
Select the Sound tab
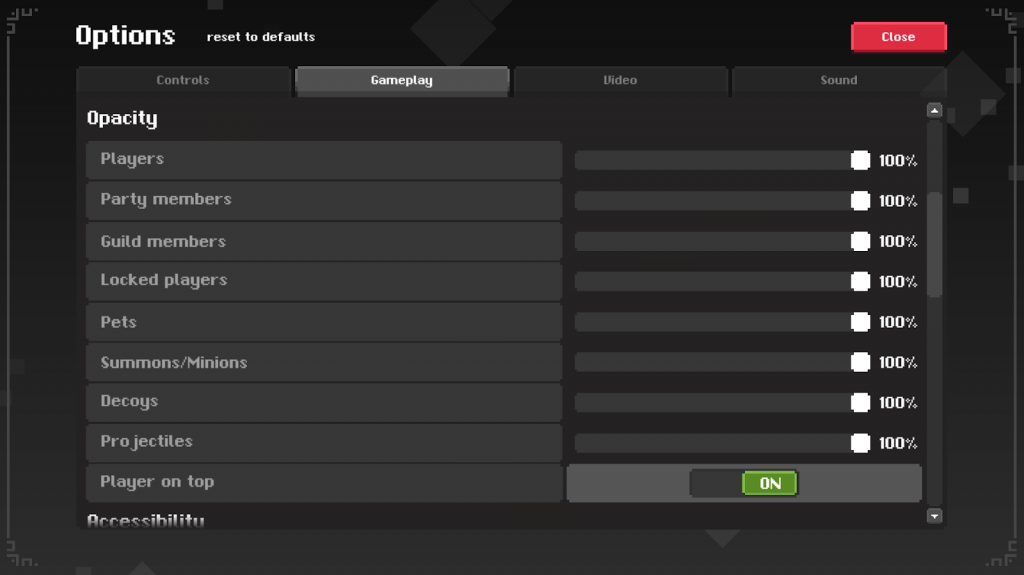coord(838,80)
